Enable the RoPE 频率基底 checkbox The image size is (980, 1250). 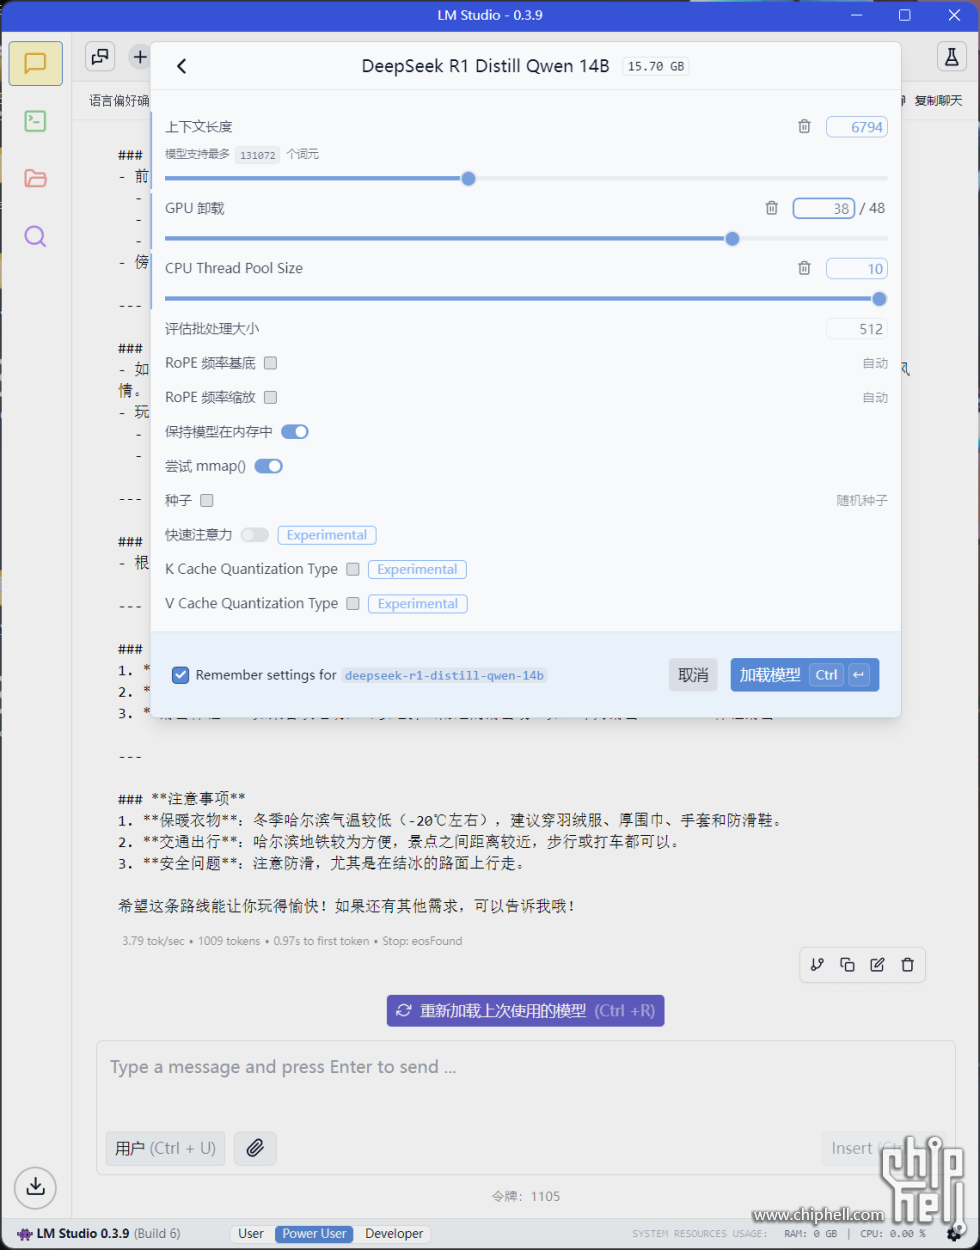point(270,363)
